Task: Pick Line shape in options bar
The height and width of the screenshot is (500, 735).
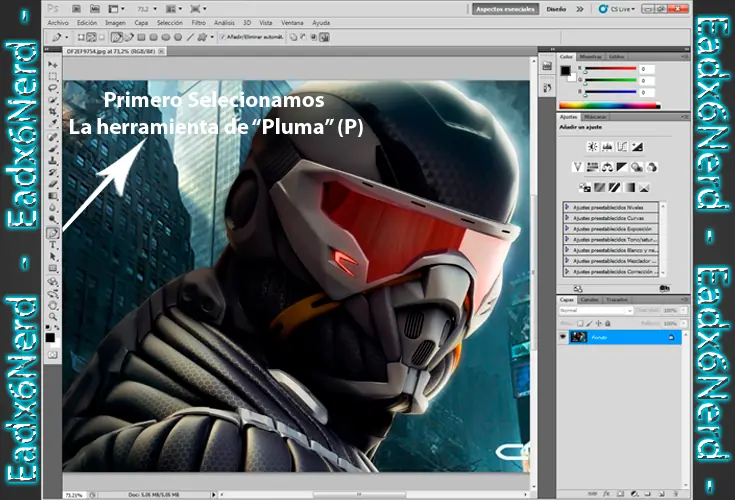Action: pos(190,37)
